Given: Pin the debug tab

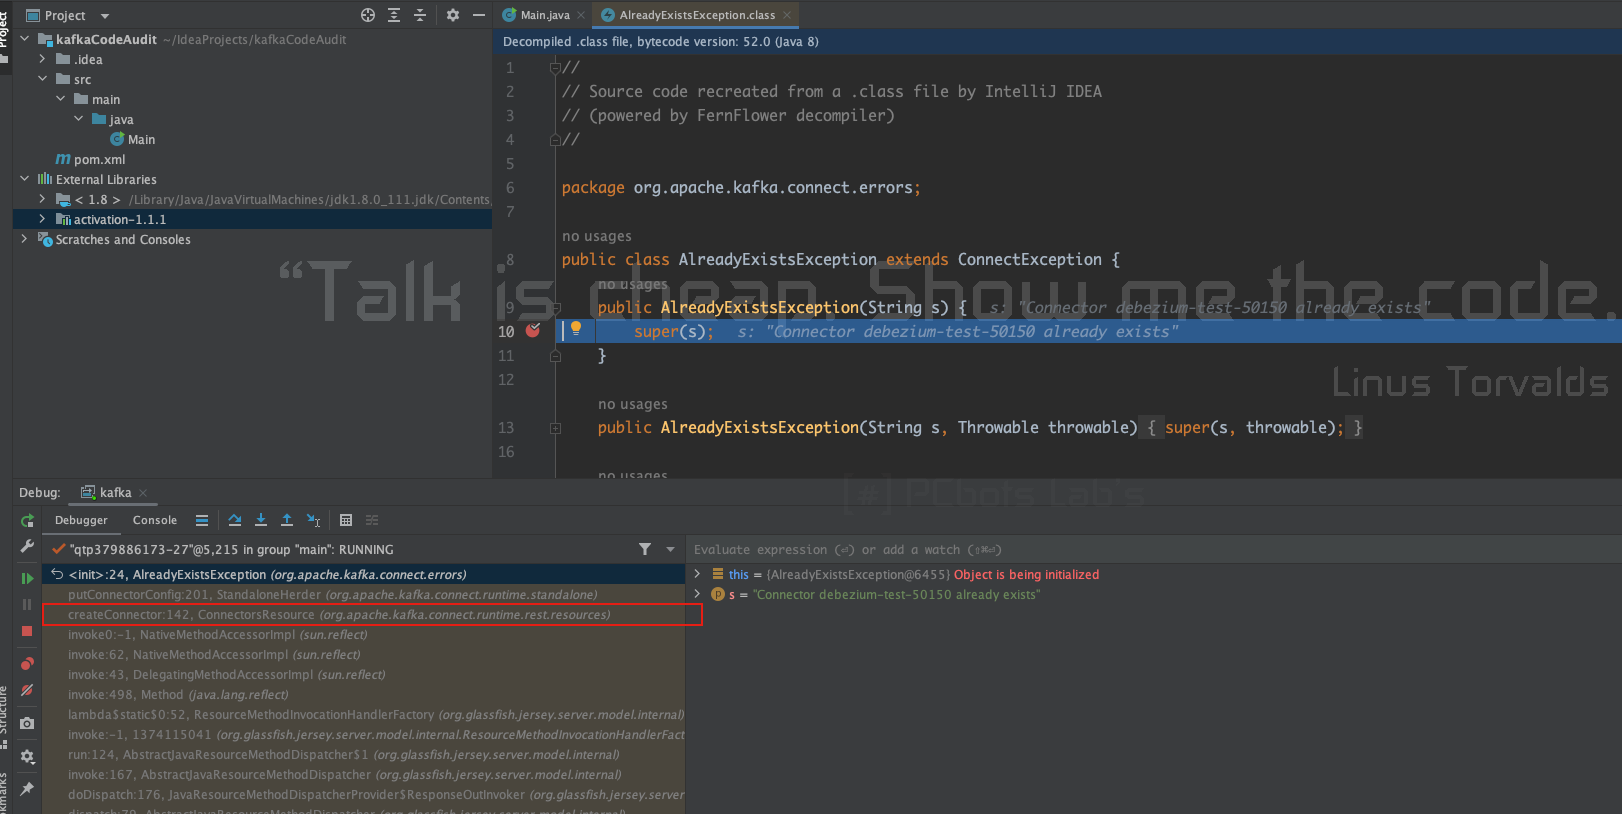Looking at the screenshot, I should pyautogui.click(x=27, y=789).
